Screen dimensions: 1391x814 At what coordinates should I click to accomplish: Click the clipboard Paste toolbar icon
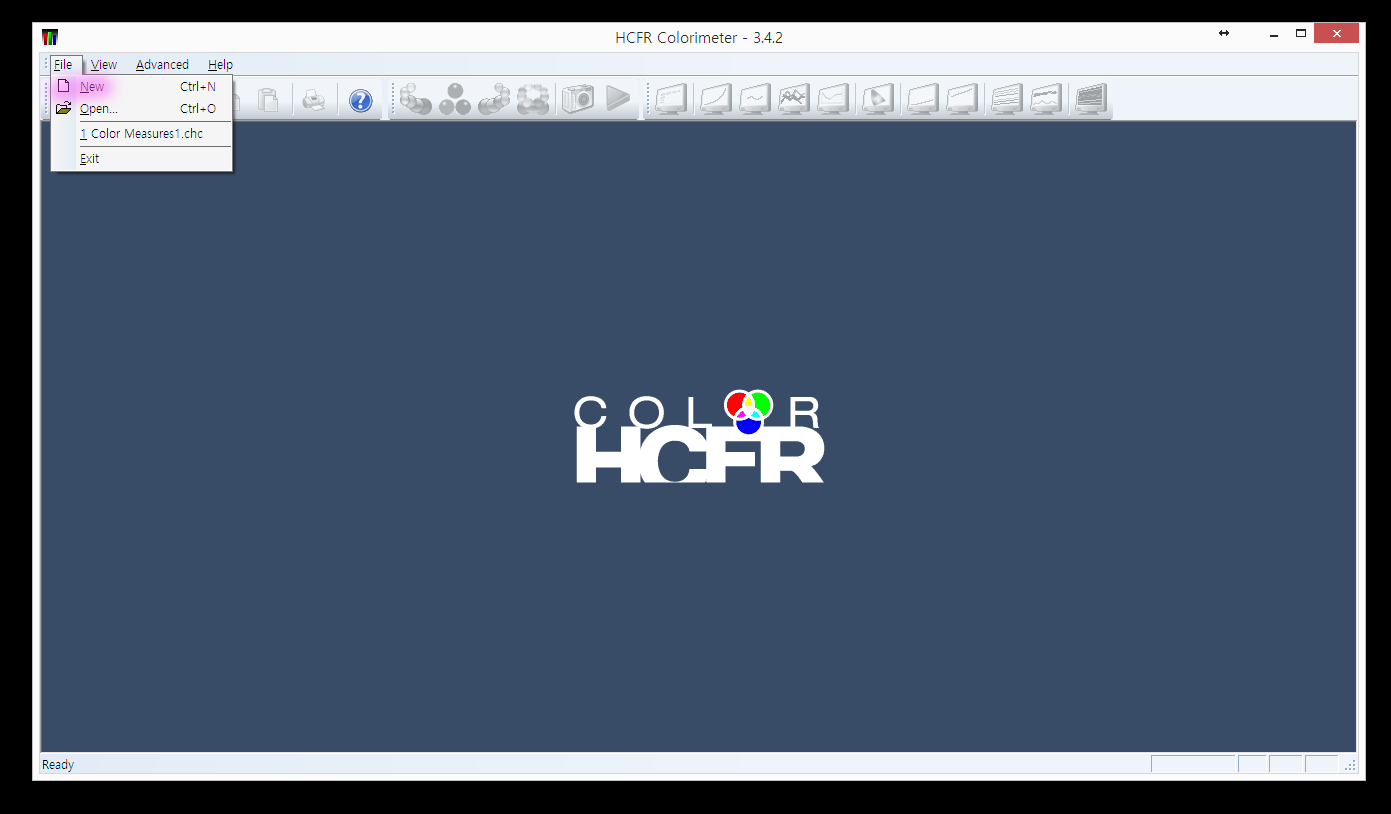pos(268,100)
